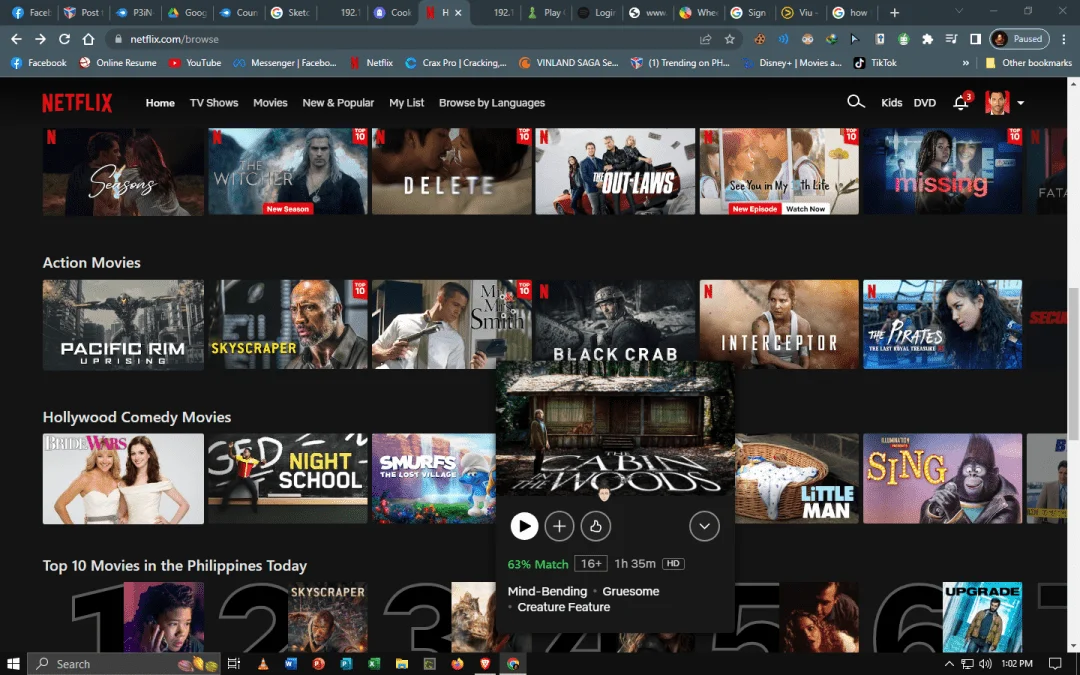This screenshot has width=1080, height=675.
Task: Click the Windows taskbar Search box
Action: tap(124, 664)
